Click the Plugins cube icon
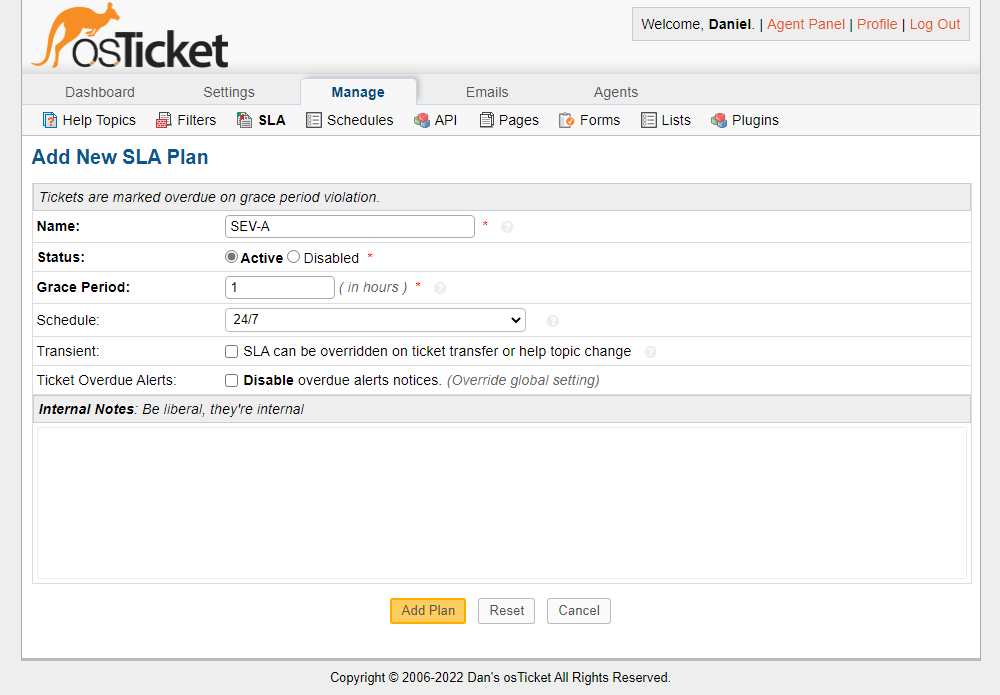 tap(719, 120)
